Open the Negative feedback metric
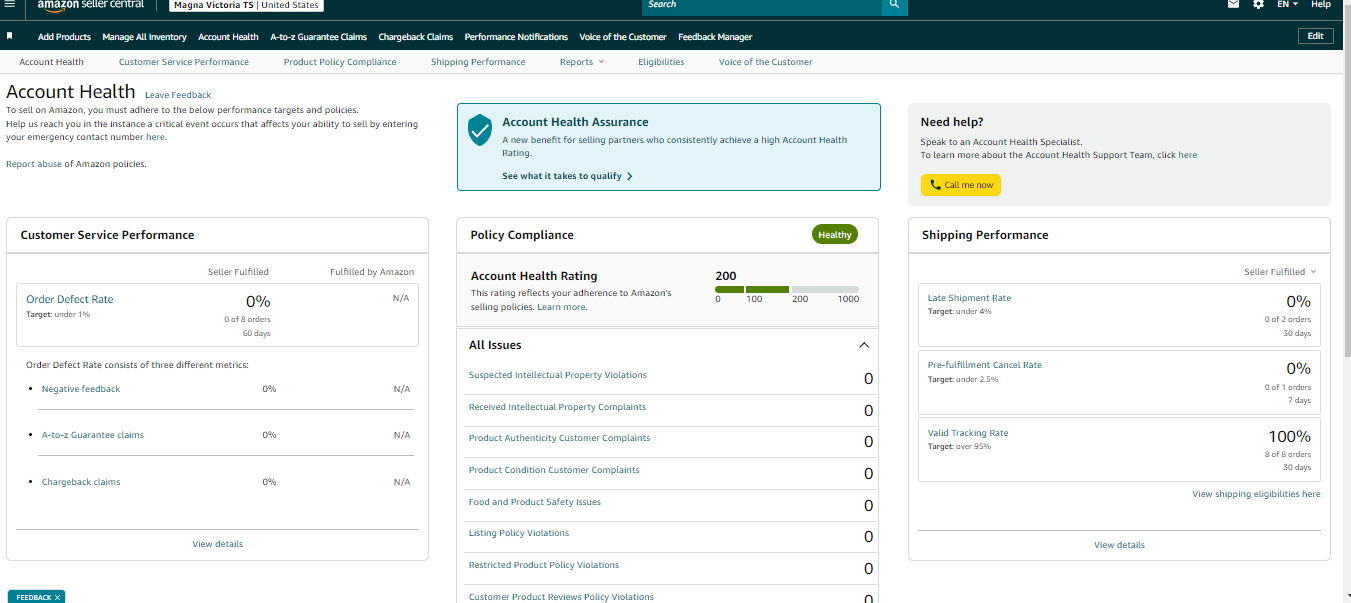This screenshot has width=1351, height=603. coord(81,389)
